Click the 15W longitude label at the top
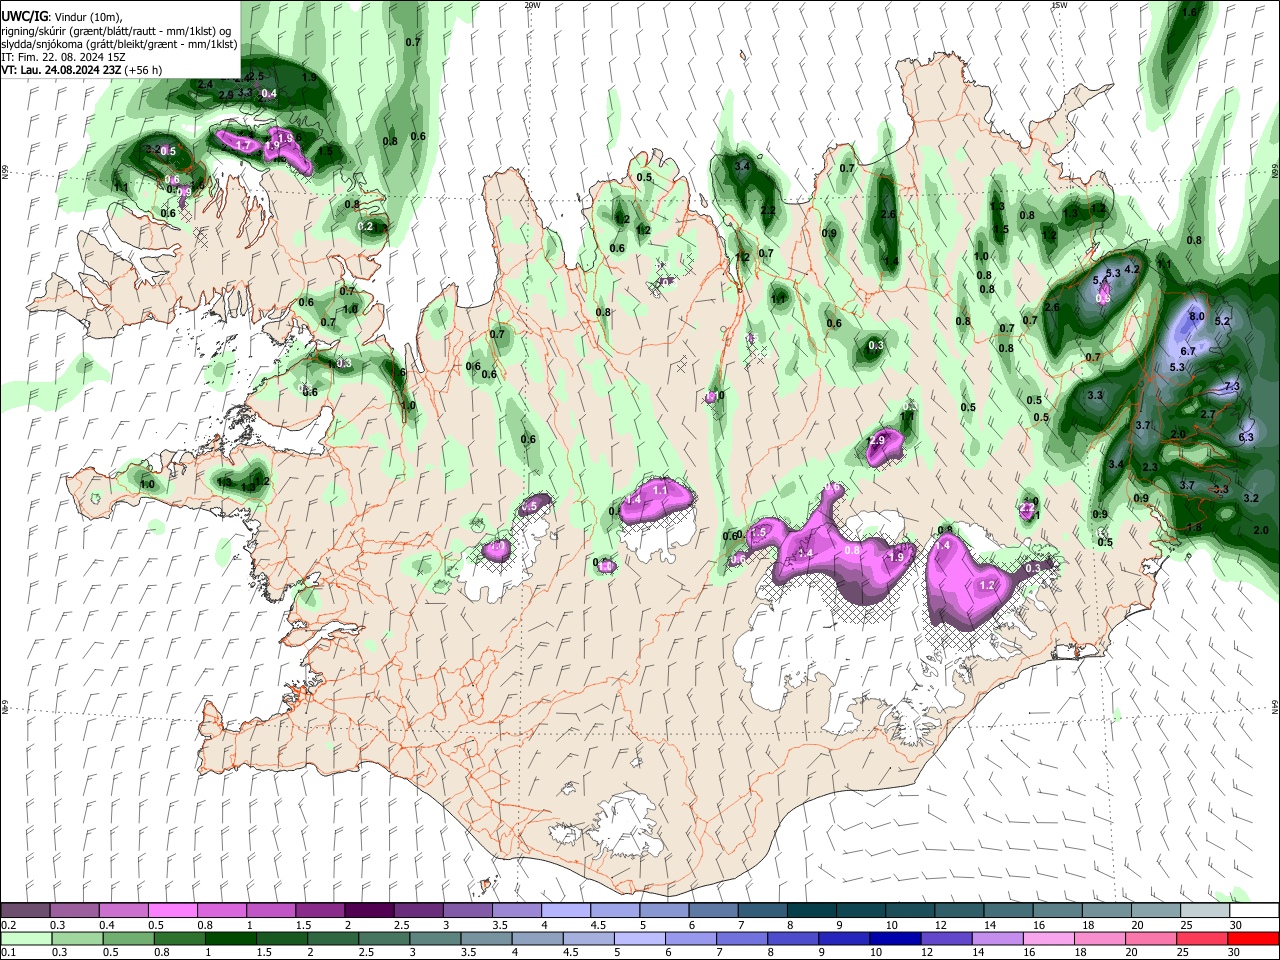The image size is (1280, 960). coord(1059,5)
